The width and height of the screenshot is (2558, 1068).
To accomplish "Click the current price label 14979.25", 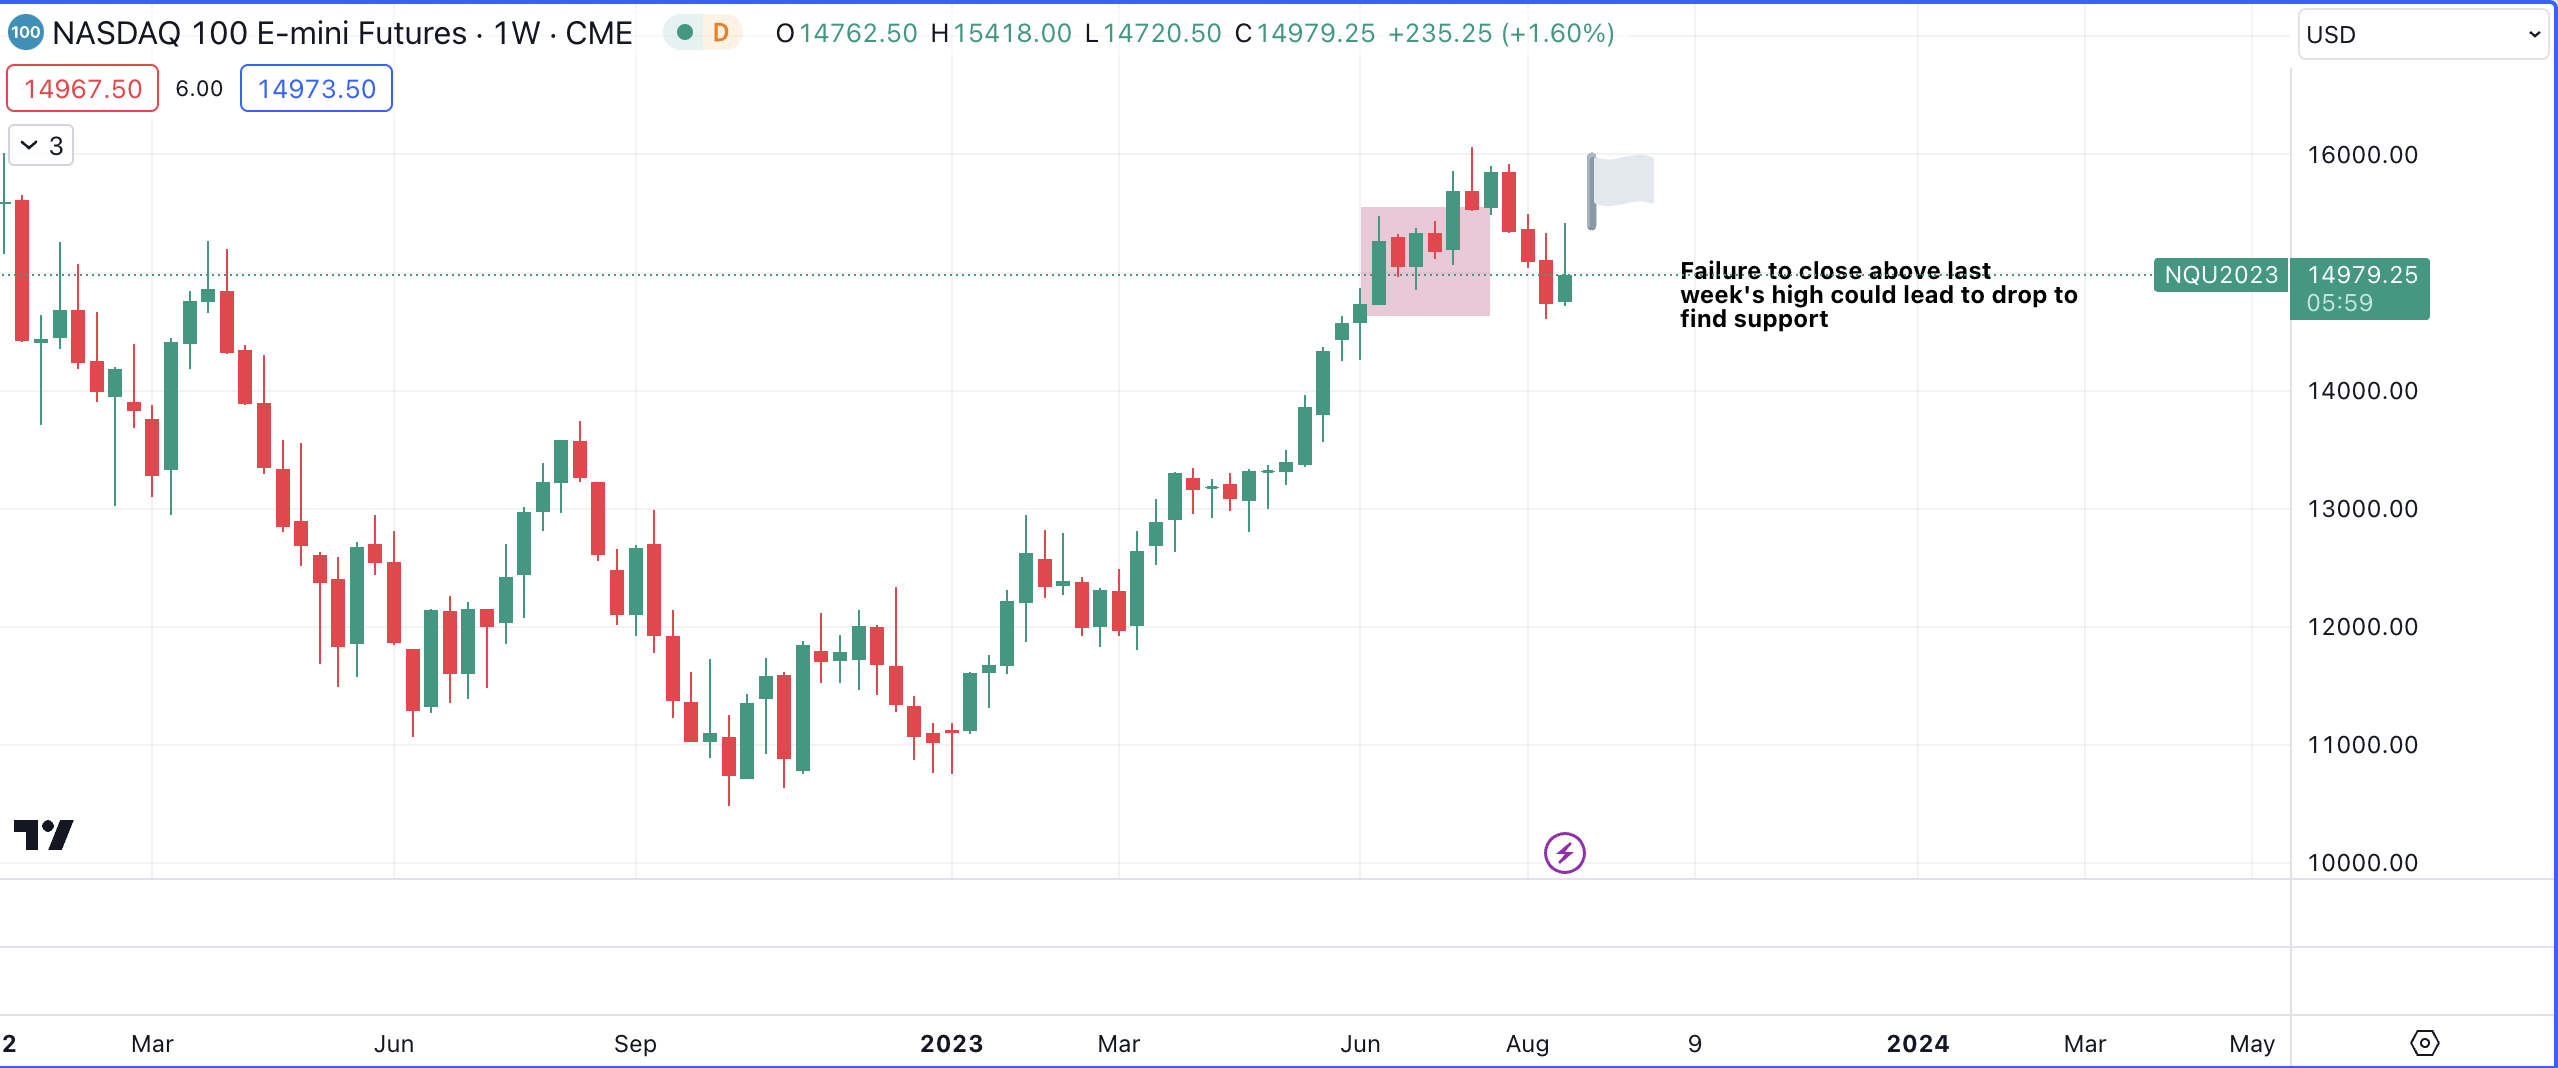I will tap(2361, 288).
